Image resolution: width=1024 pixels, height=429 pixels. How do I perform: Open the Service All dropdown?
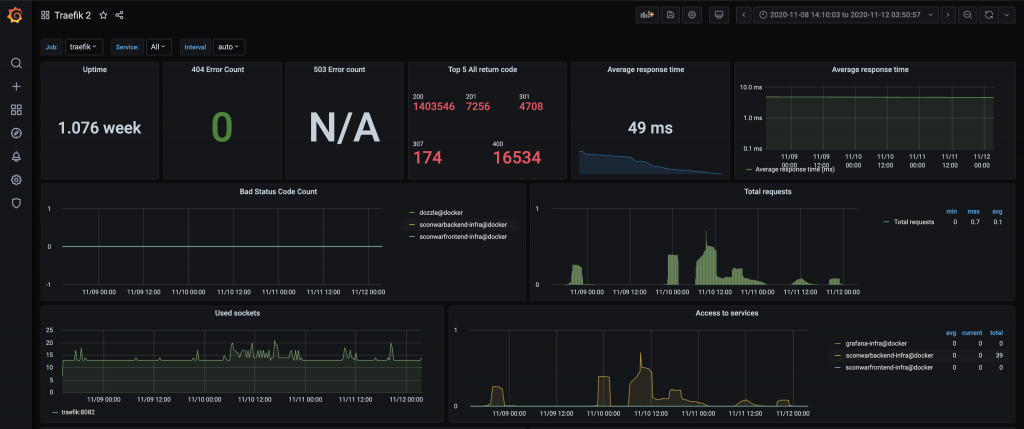pyautogui.click(x=158, y=47)
